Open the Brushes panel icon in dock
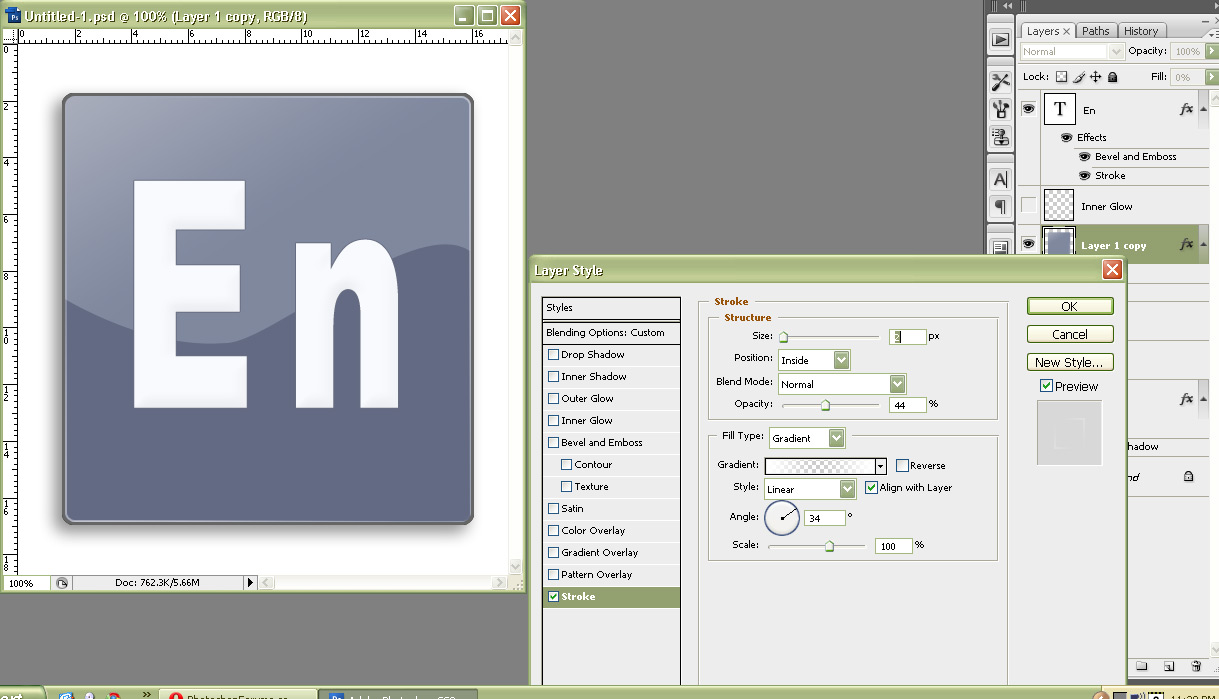This screenshot has width=1219, height=699. pos(1000,109)
